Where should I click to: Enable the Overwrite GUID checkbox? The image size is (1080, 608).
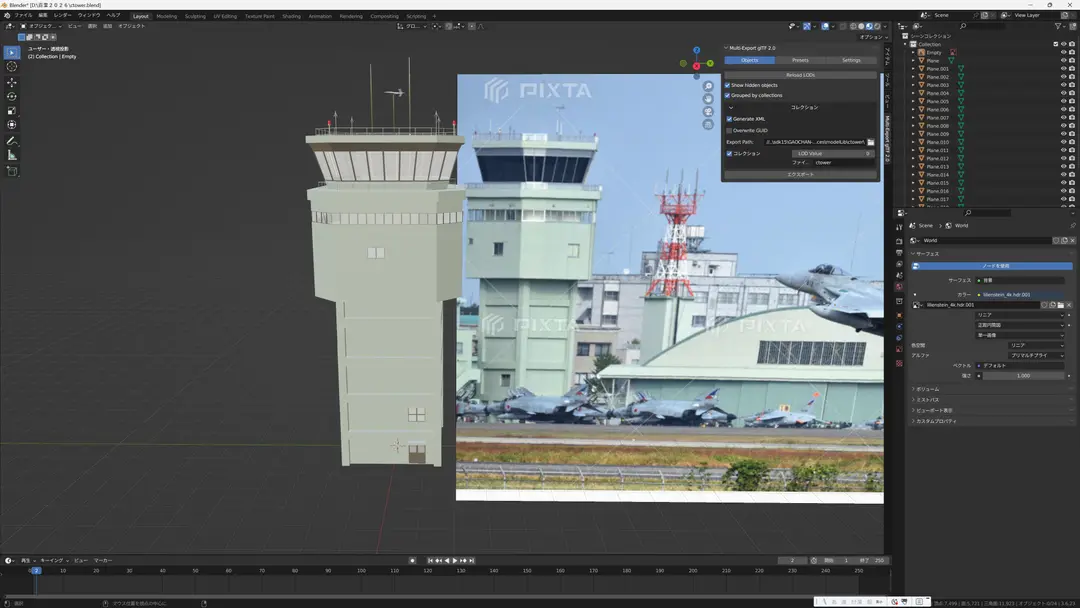[x=729, y=130]
